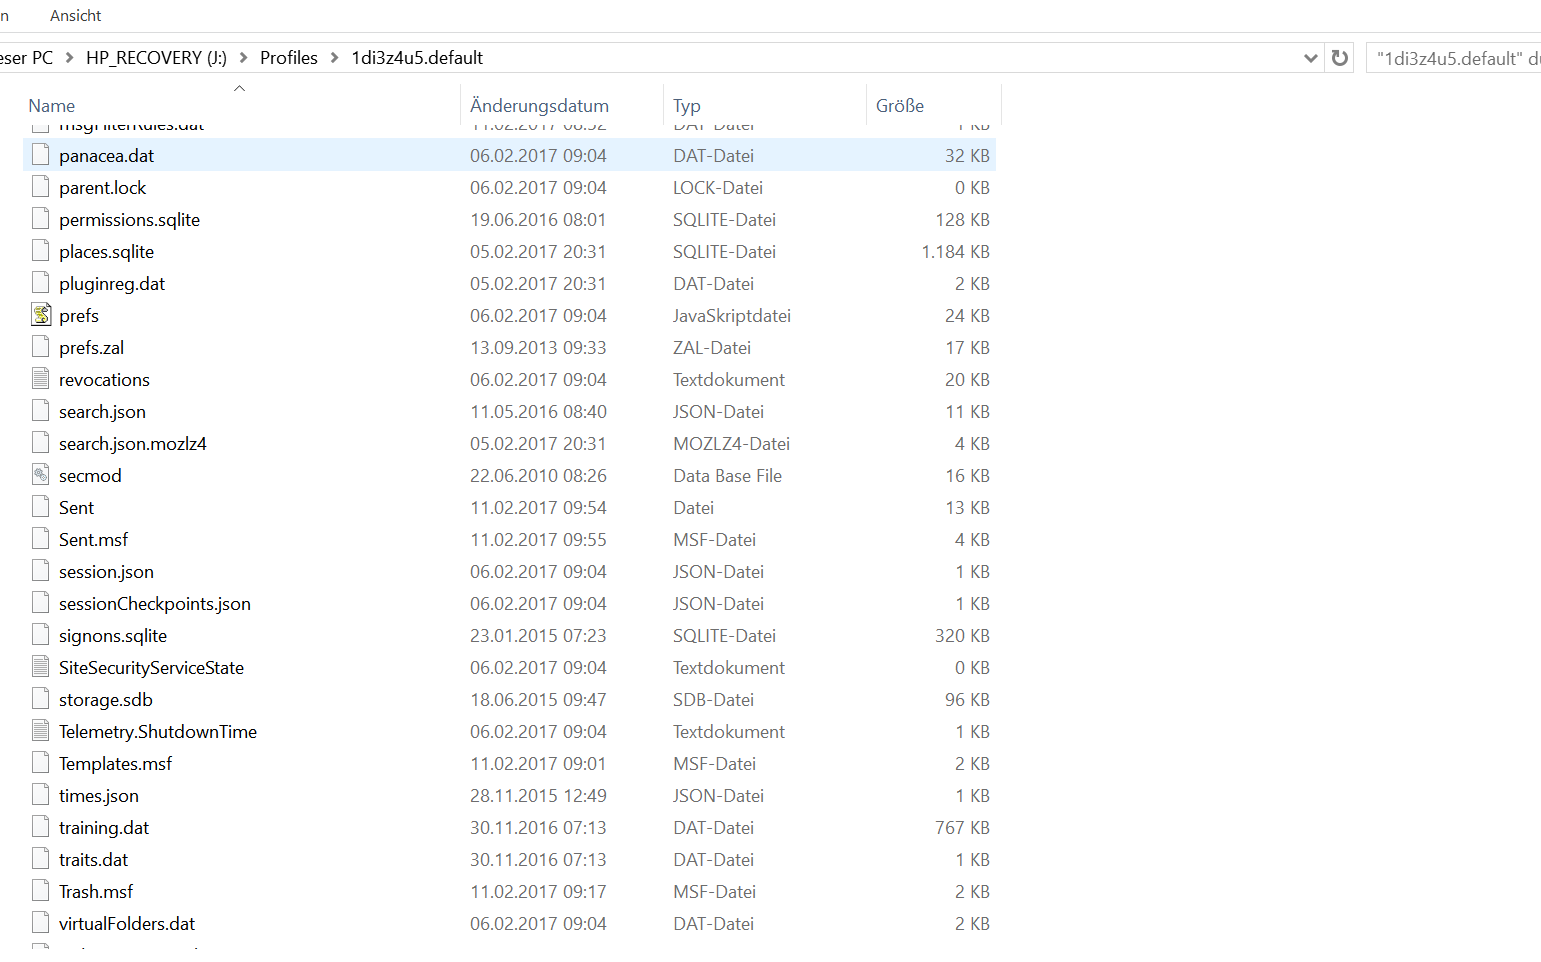Click the type label LOCK-Datei
Viewport: 1541px width, 962px height.
(x=718, y=188)
